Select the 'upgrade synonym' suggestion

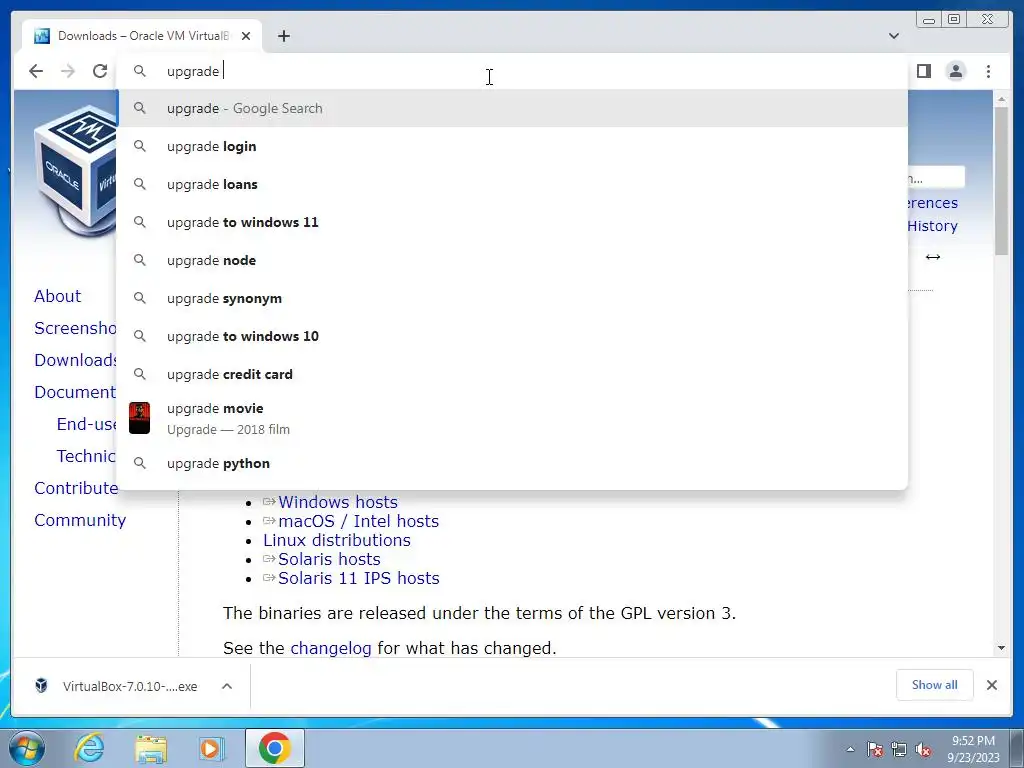(x=512, y=298)
